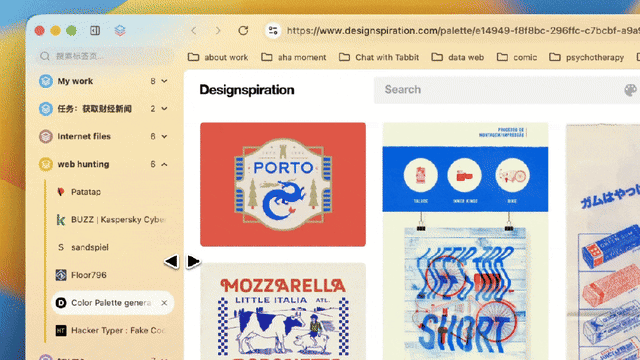Click the Internet files group icon
The width and height of the screenshot is (640, 360).
46,136
